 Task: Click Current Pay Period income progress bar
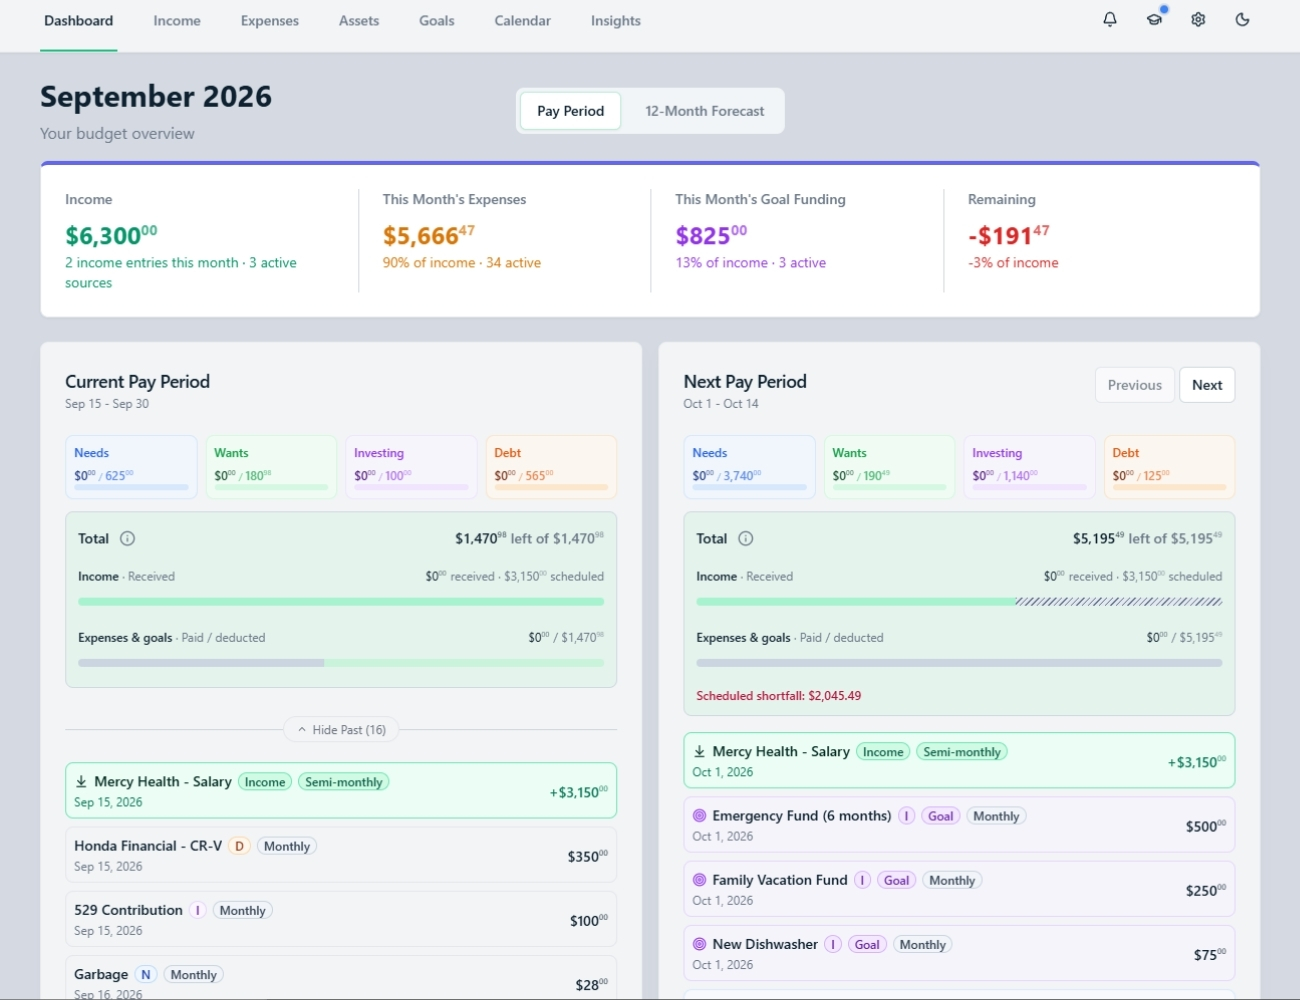(341, 602)
